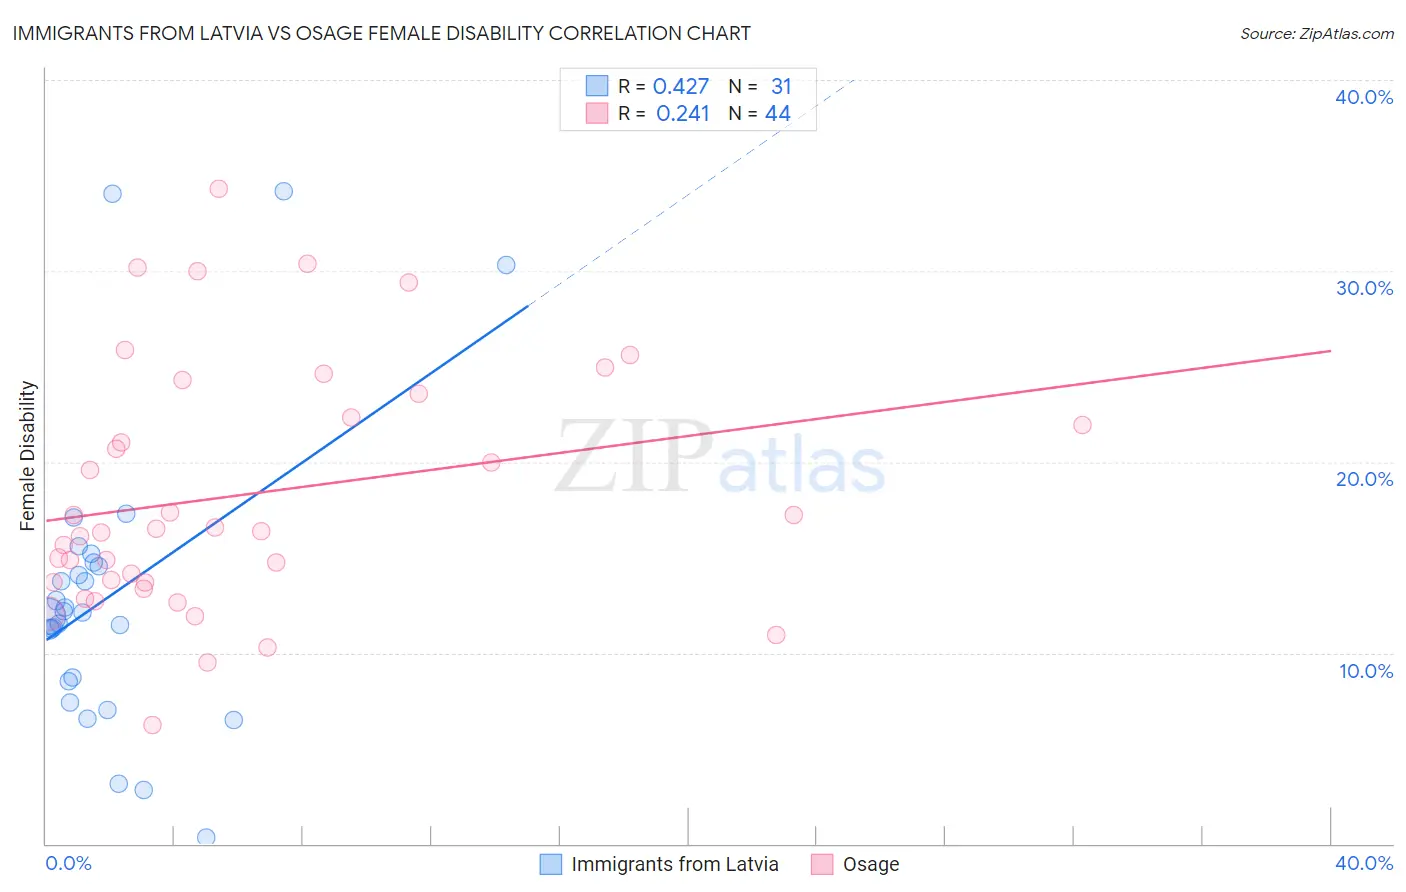Select the Osage legend label

[x=871, y=864]
